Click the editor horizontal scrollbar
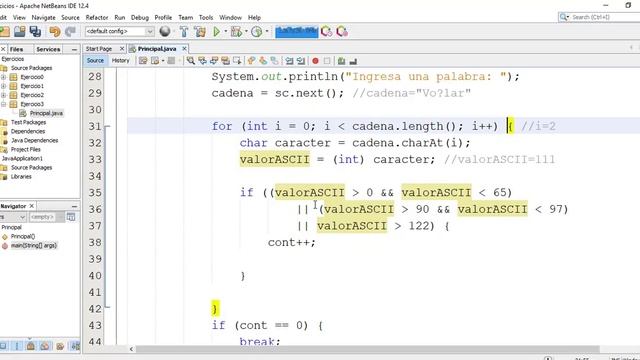The image size is (640, 360). coord(367,349)
